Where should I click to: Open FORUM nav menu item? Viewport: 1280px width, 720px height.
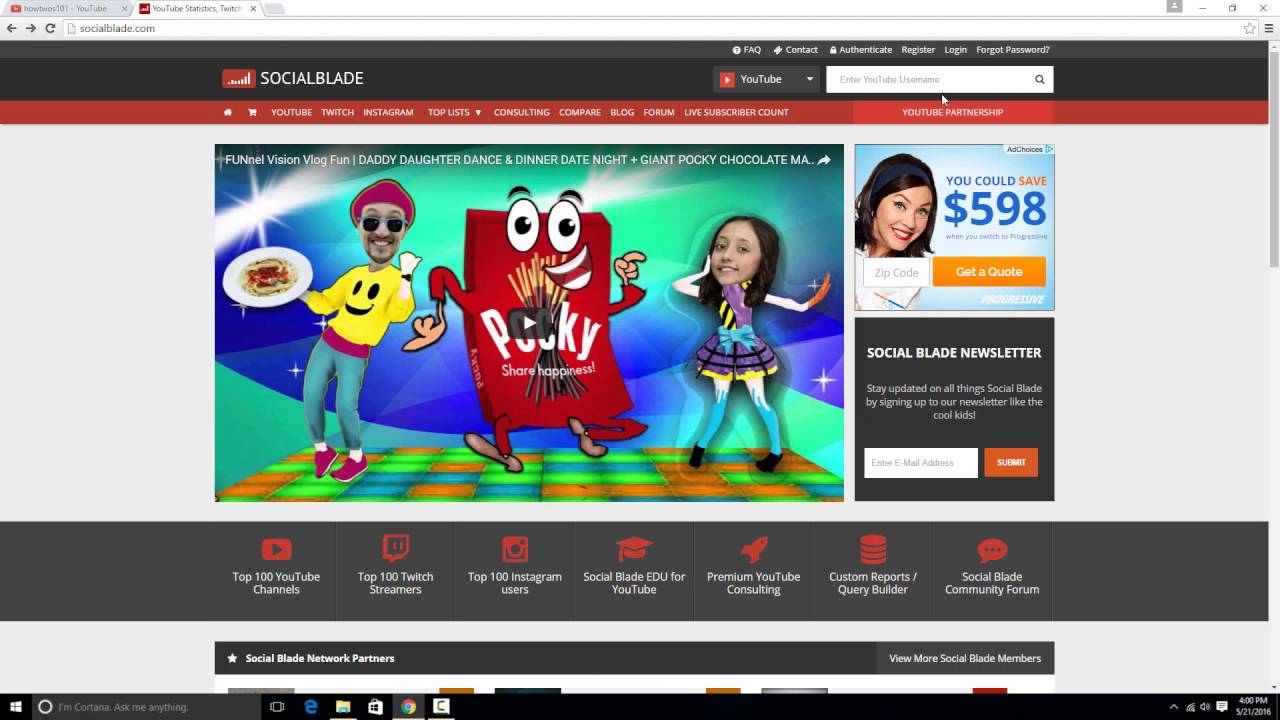(x=659, y=112)
